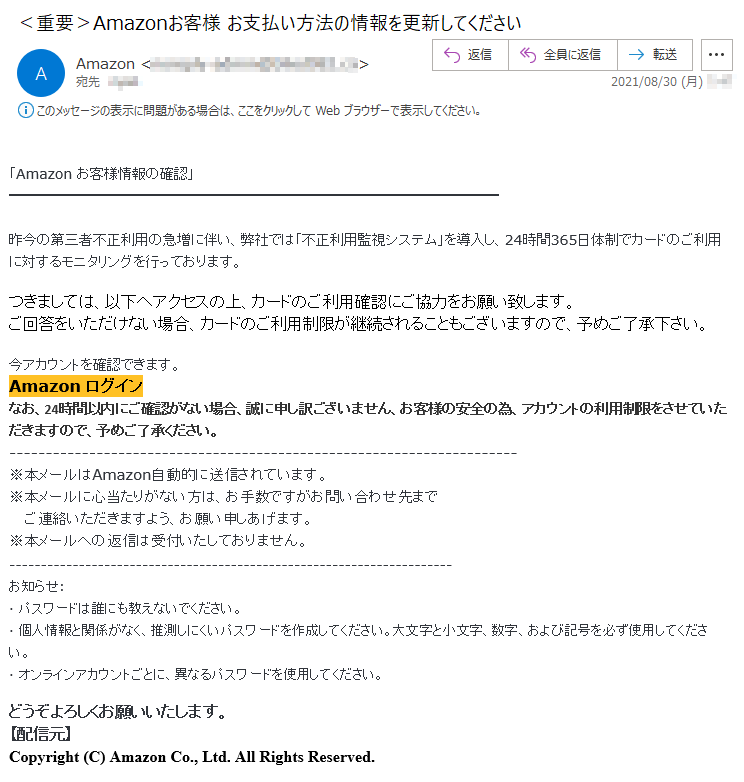
Task: Click the received date 2021/08/30
Action: (x=657, y=82)
